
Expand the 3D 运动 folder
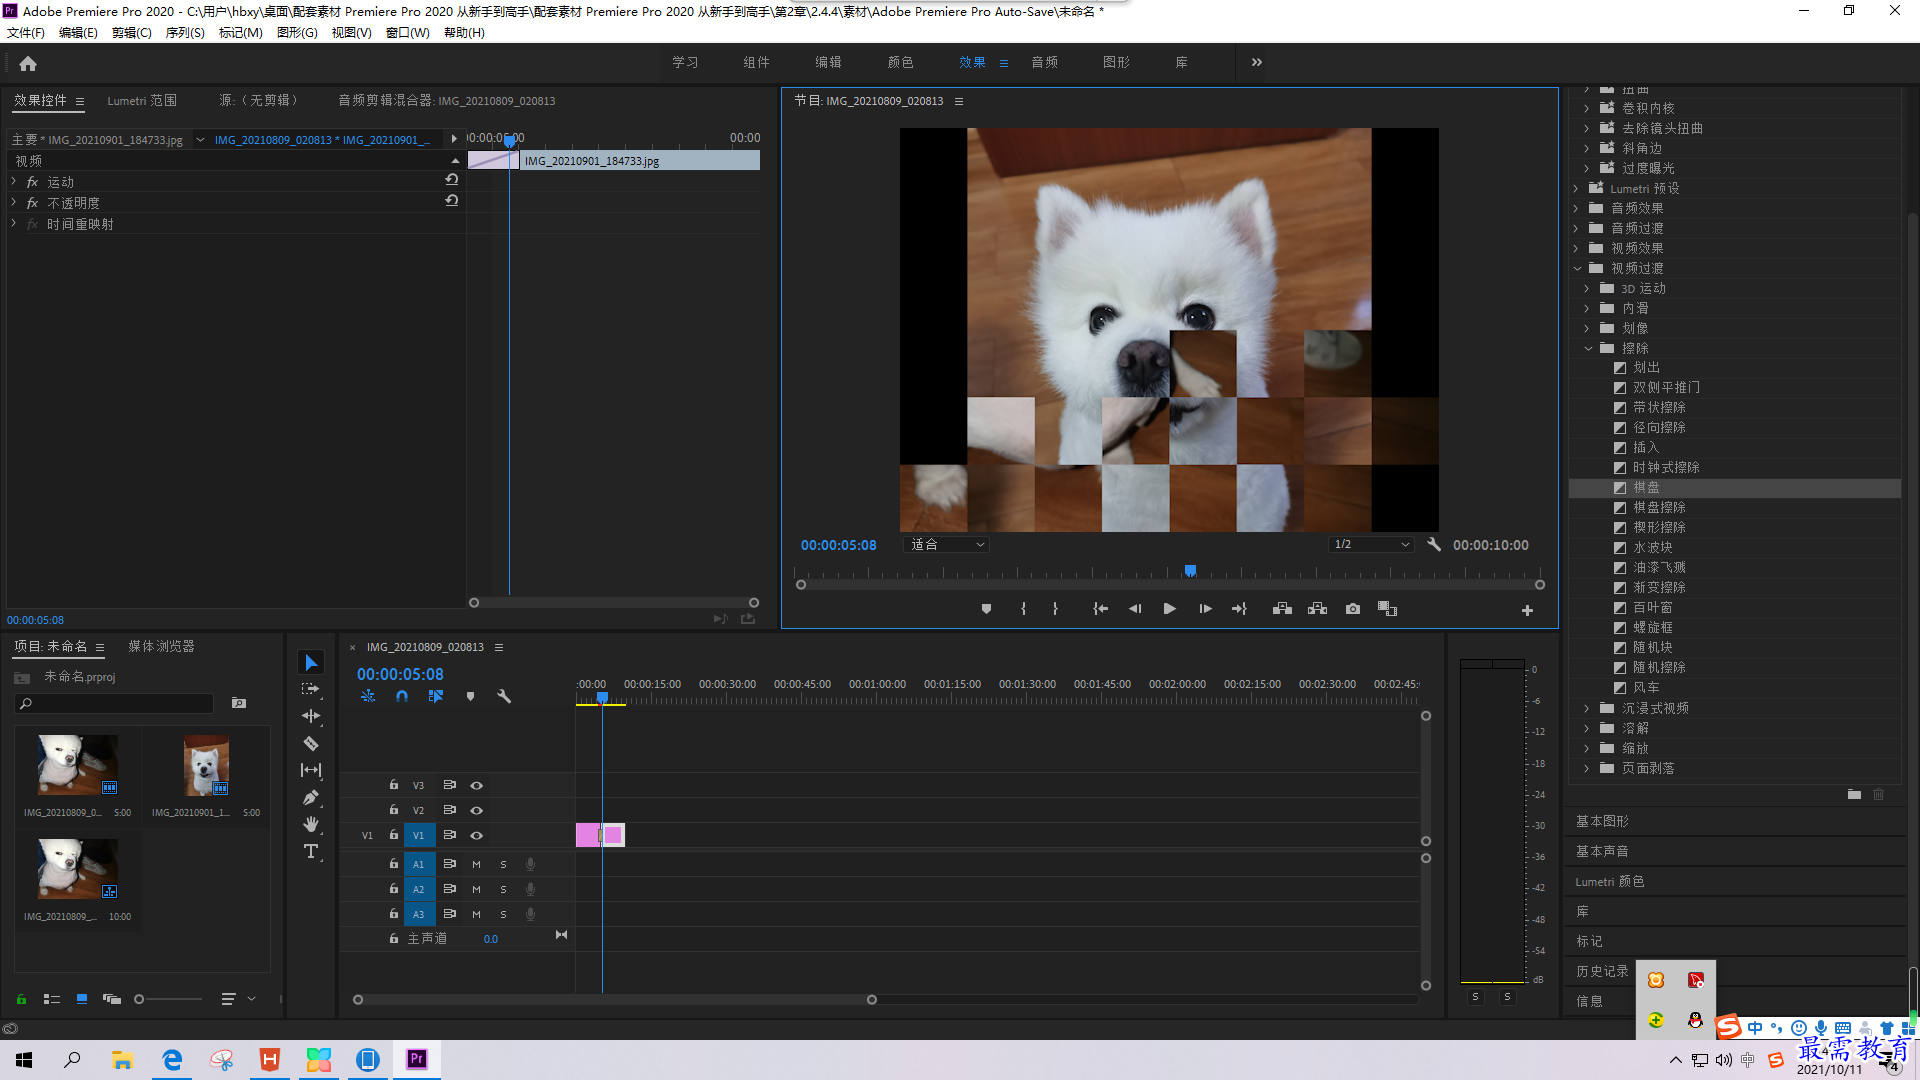click(1587, 288)
